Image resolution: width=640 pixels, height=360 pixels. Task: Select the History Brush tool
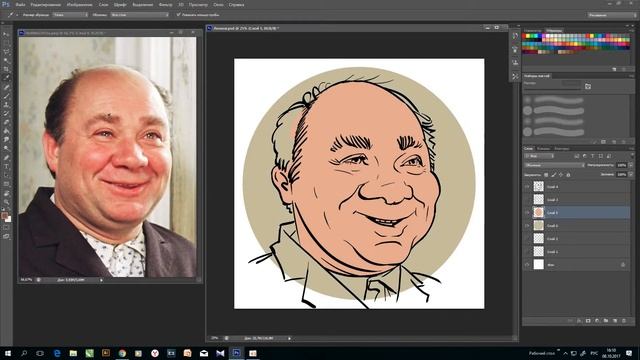6,113
